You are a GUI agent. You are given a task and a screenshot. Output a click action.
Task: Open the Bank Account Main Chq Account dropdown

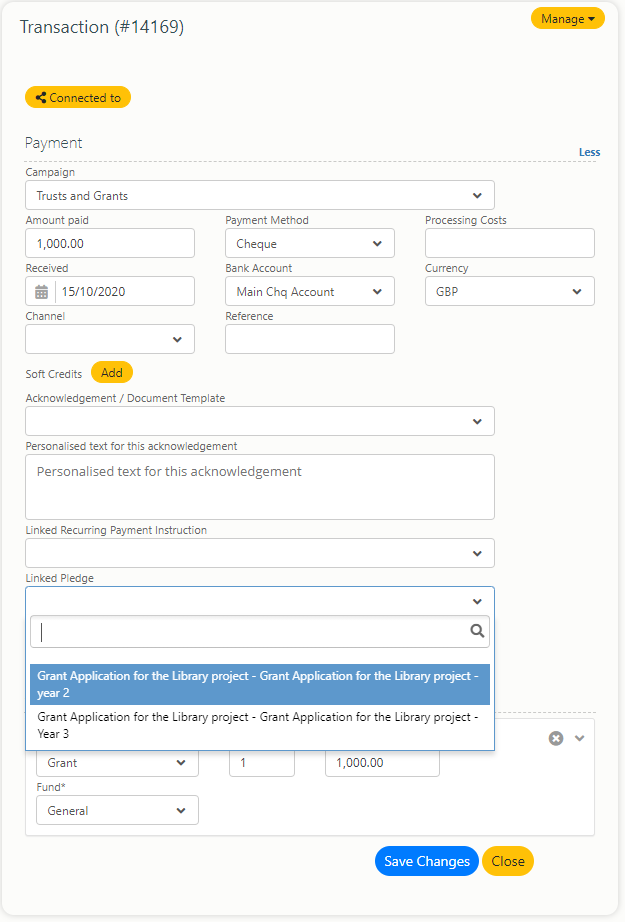tap(310, 292)
